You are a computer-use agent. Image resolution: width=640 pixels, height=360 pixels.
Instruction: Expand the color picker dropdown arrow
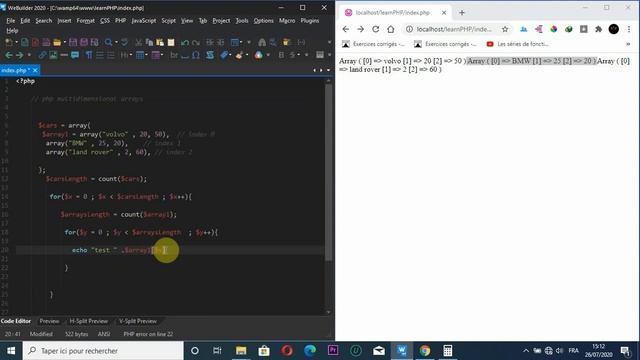268,55
